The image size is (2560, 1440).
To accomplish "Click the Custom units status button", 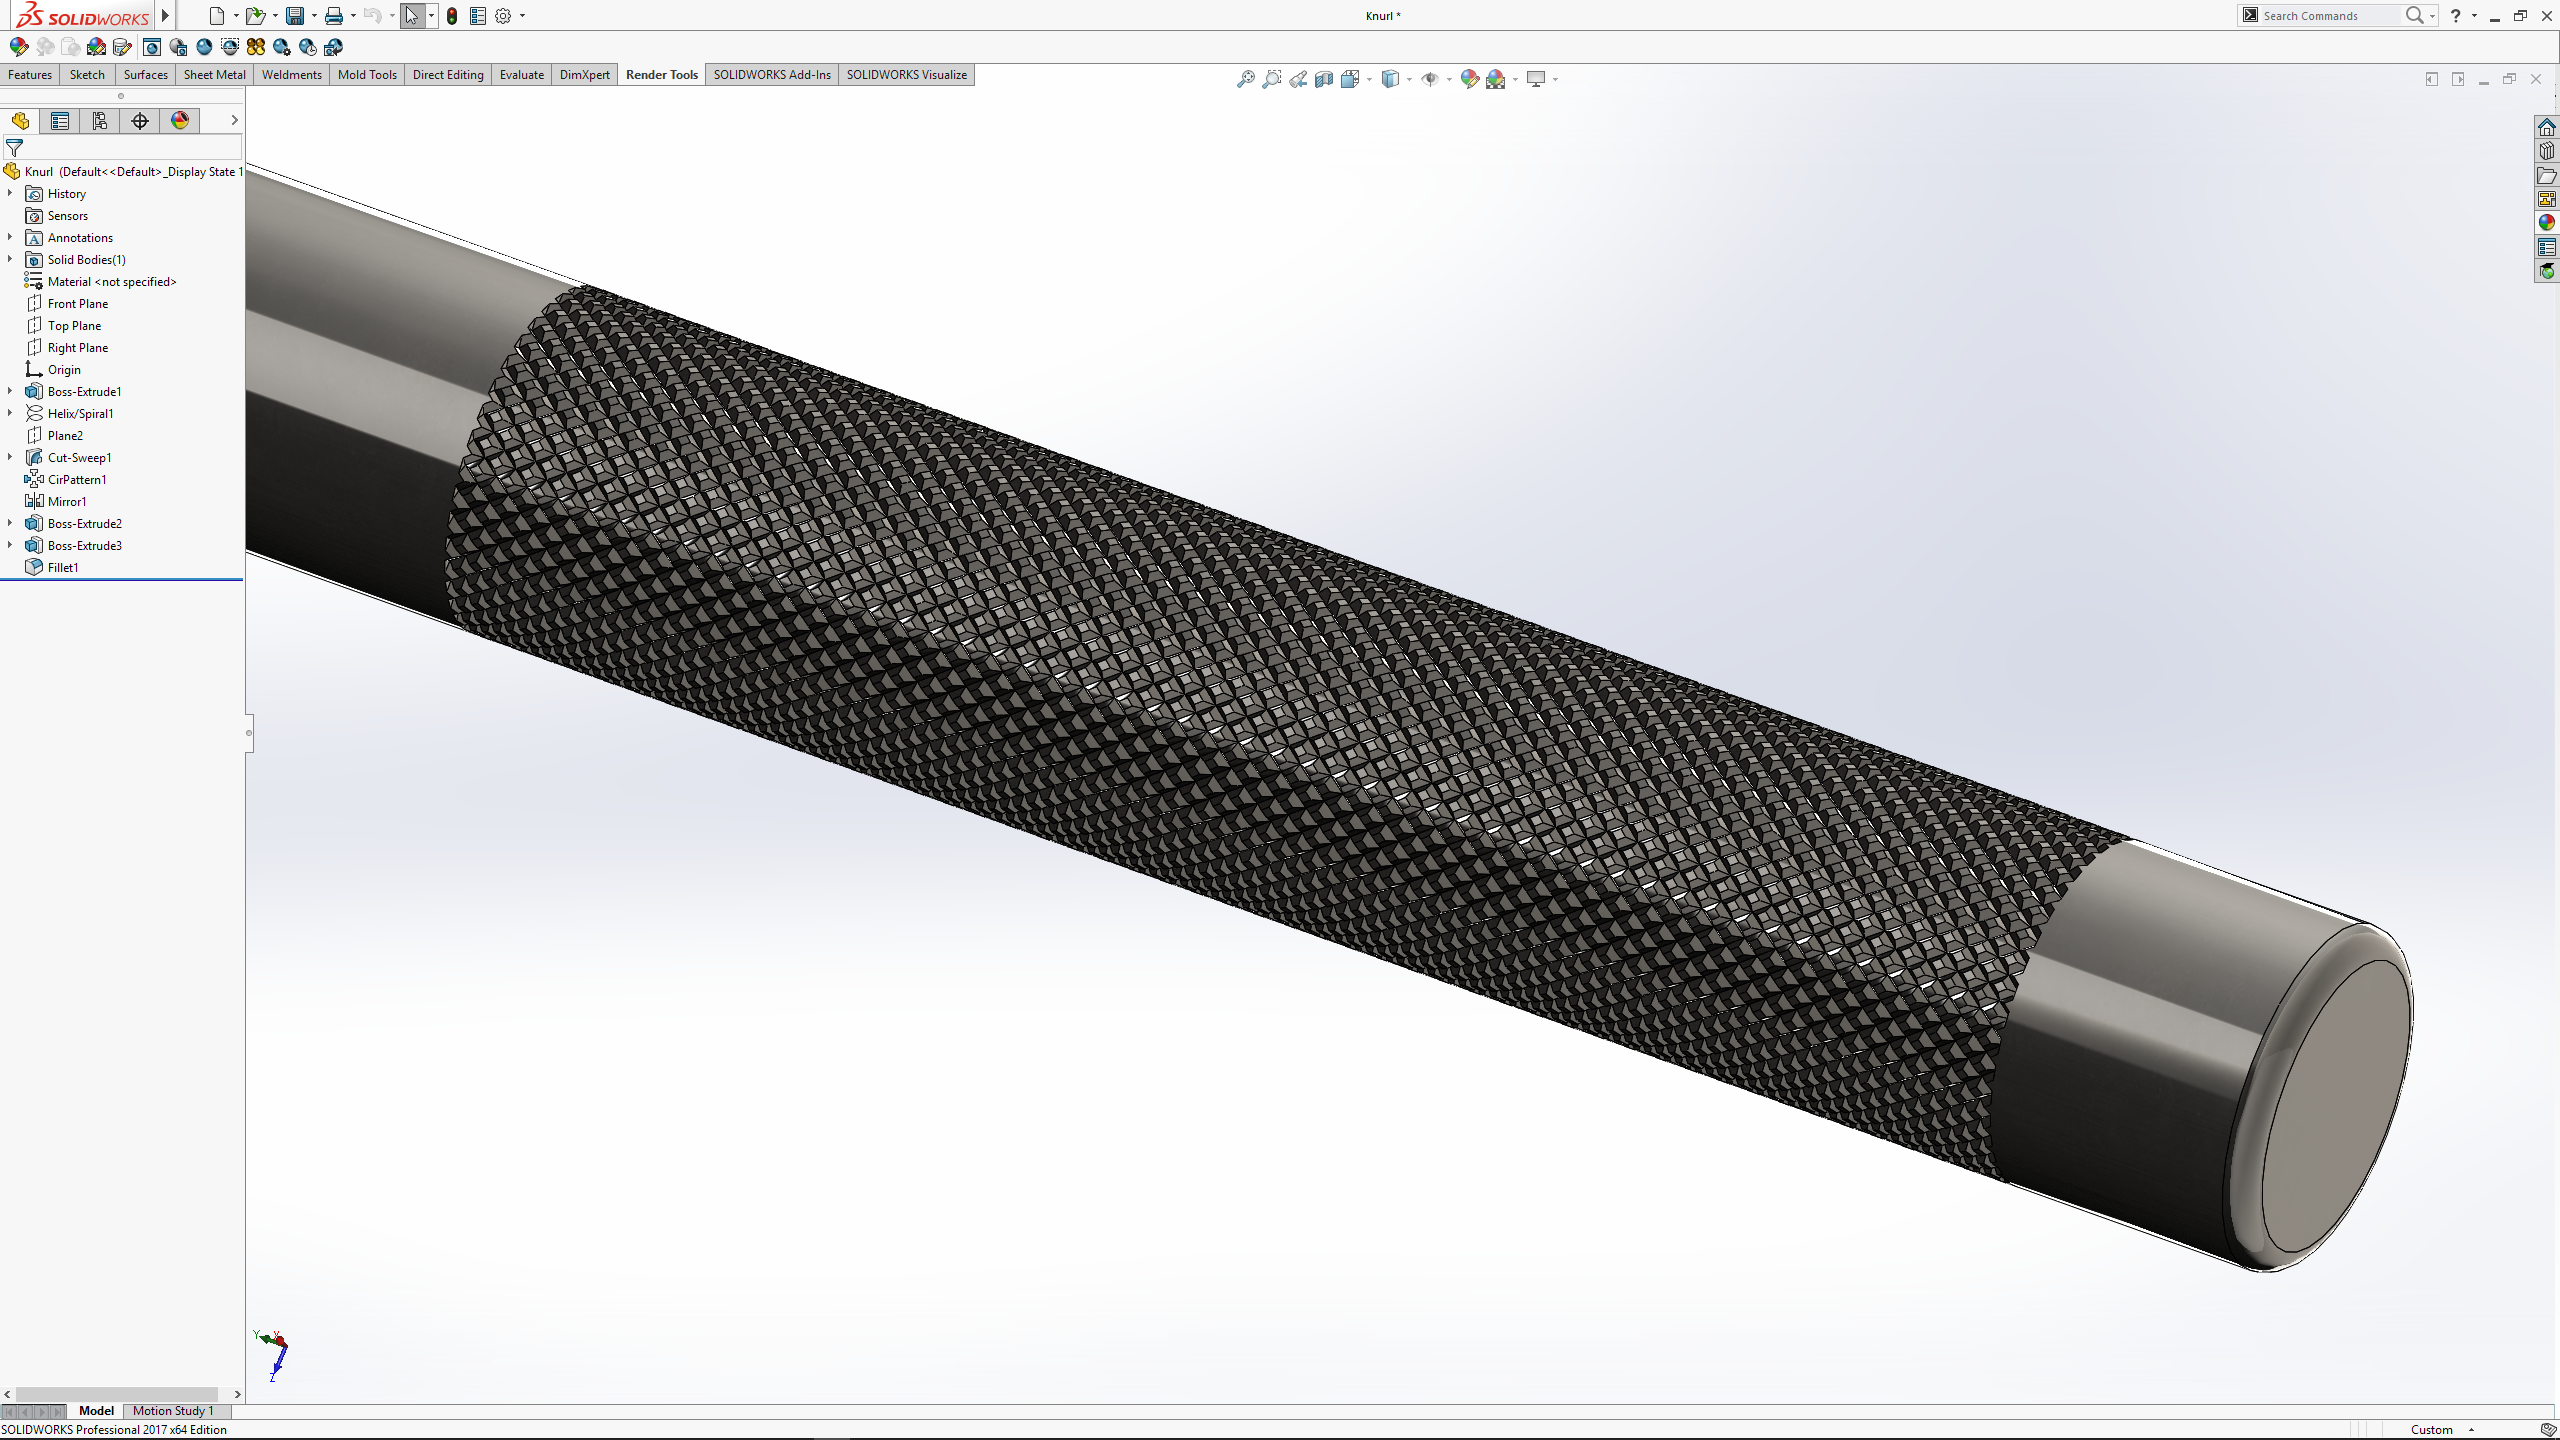I will pos(2431,1429).
